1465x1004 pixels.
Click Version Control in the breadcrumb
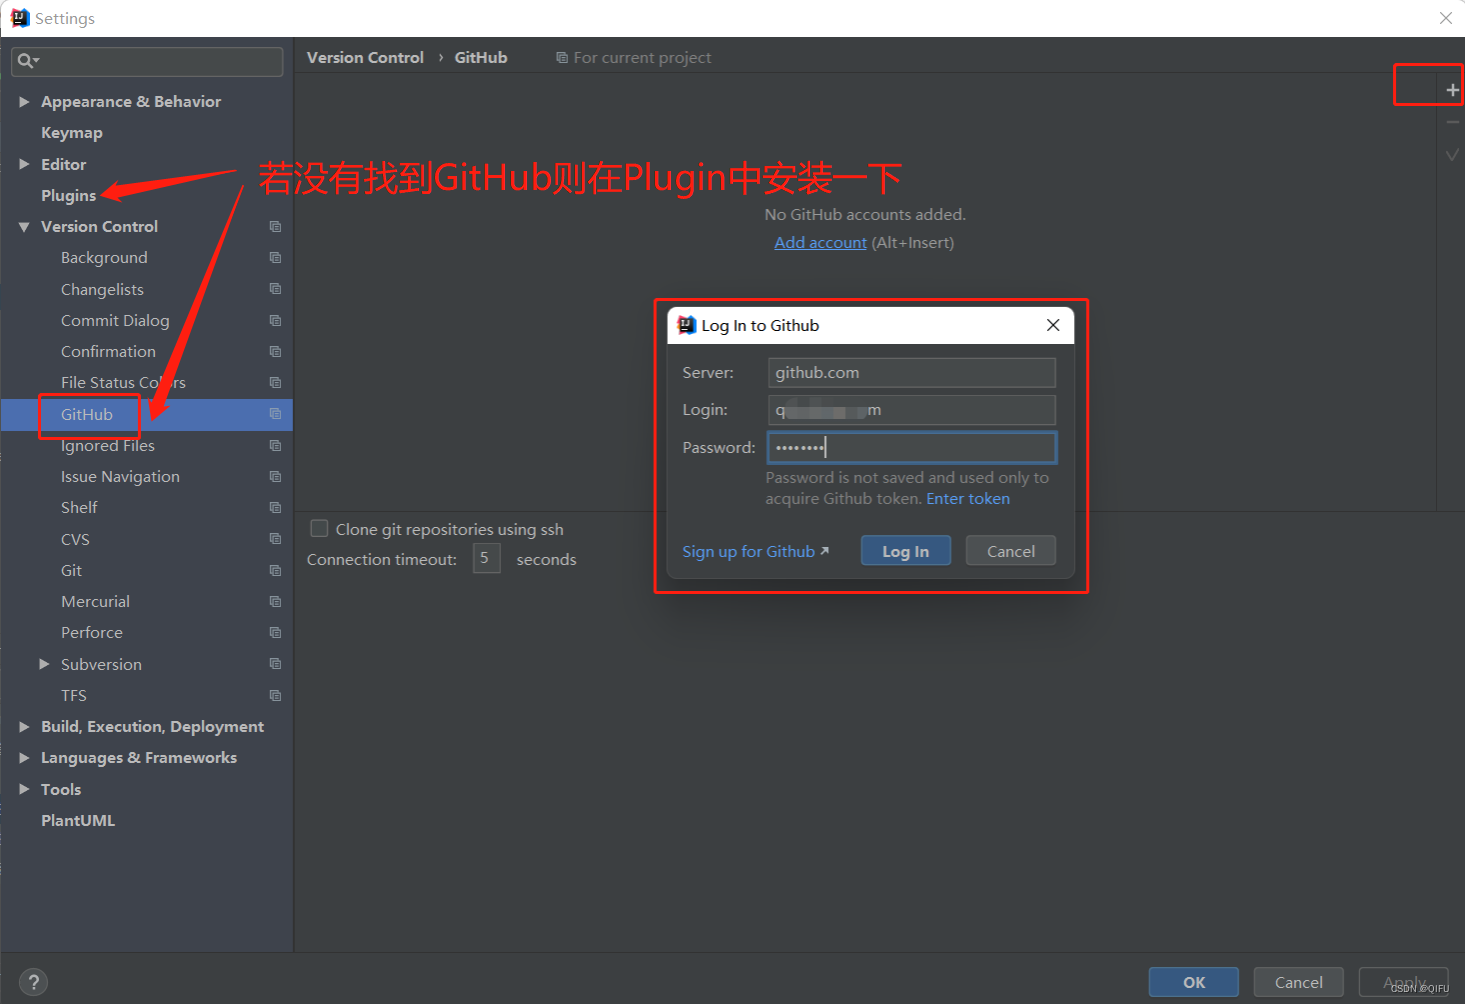tap(365, 58)
